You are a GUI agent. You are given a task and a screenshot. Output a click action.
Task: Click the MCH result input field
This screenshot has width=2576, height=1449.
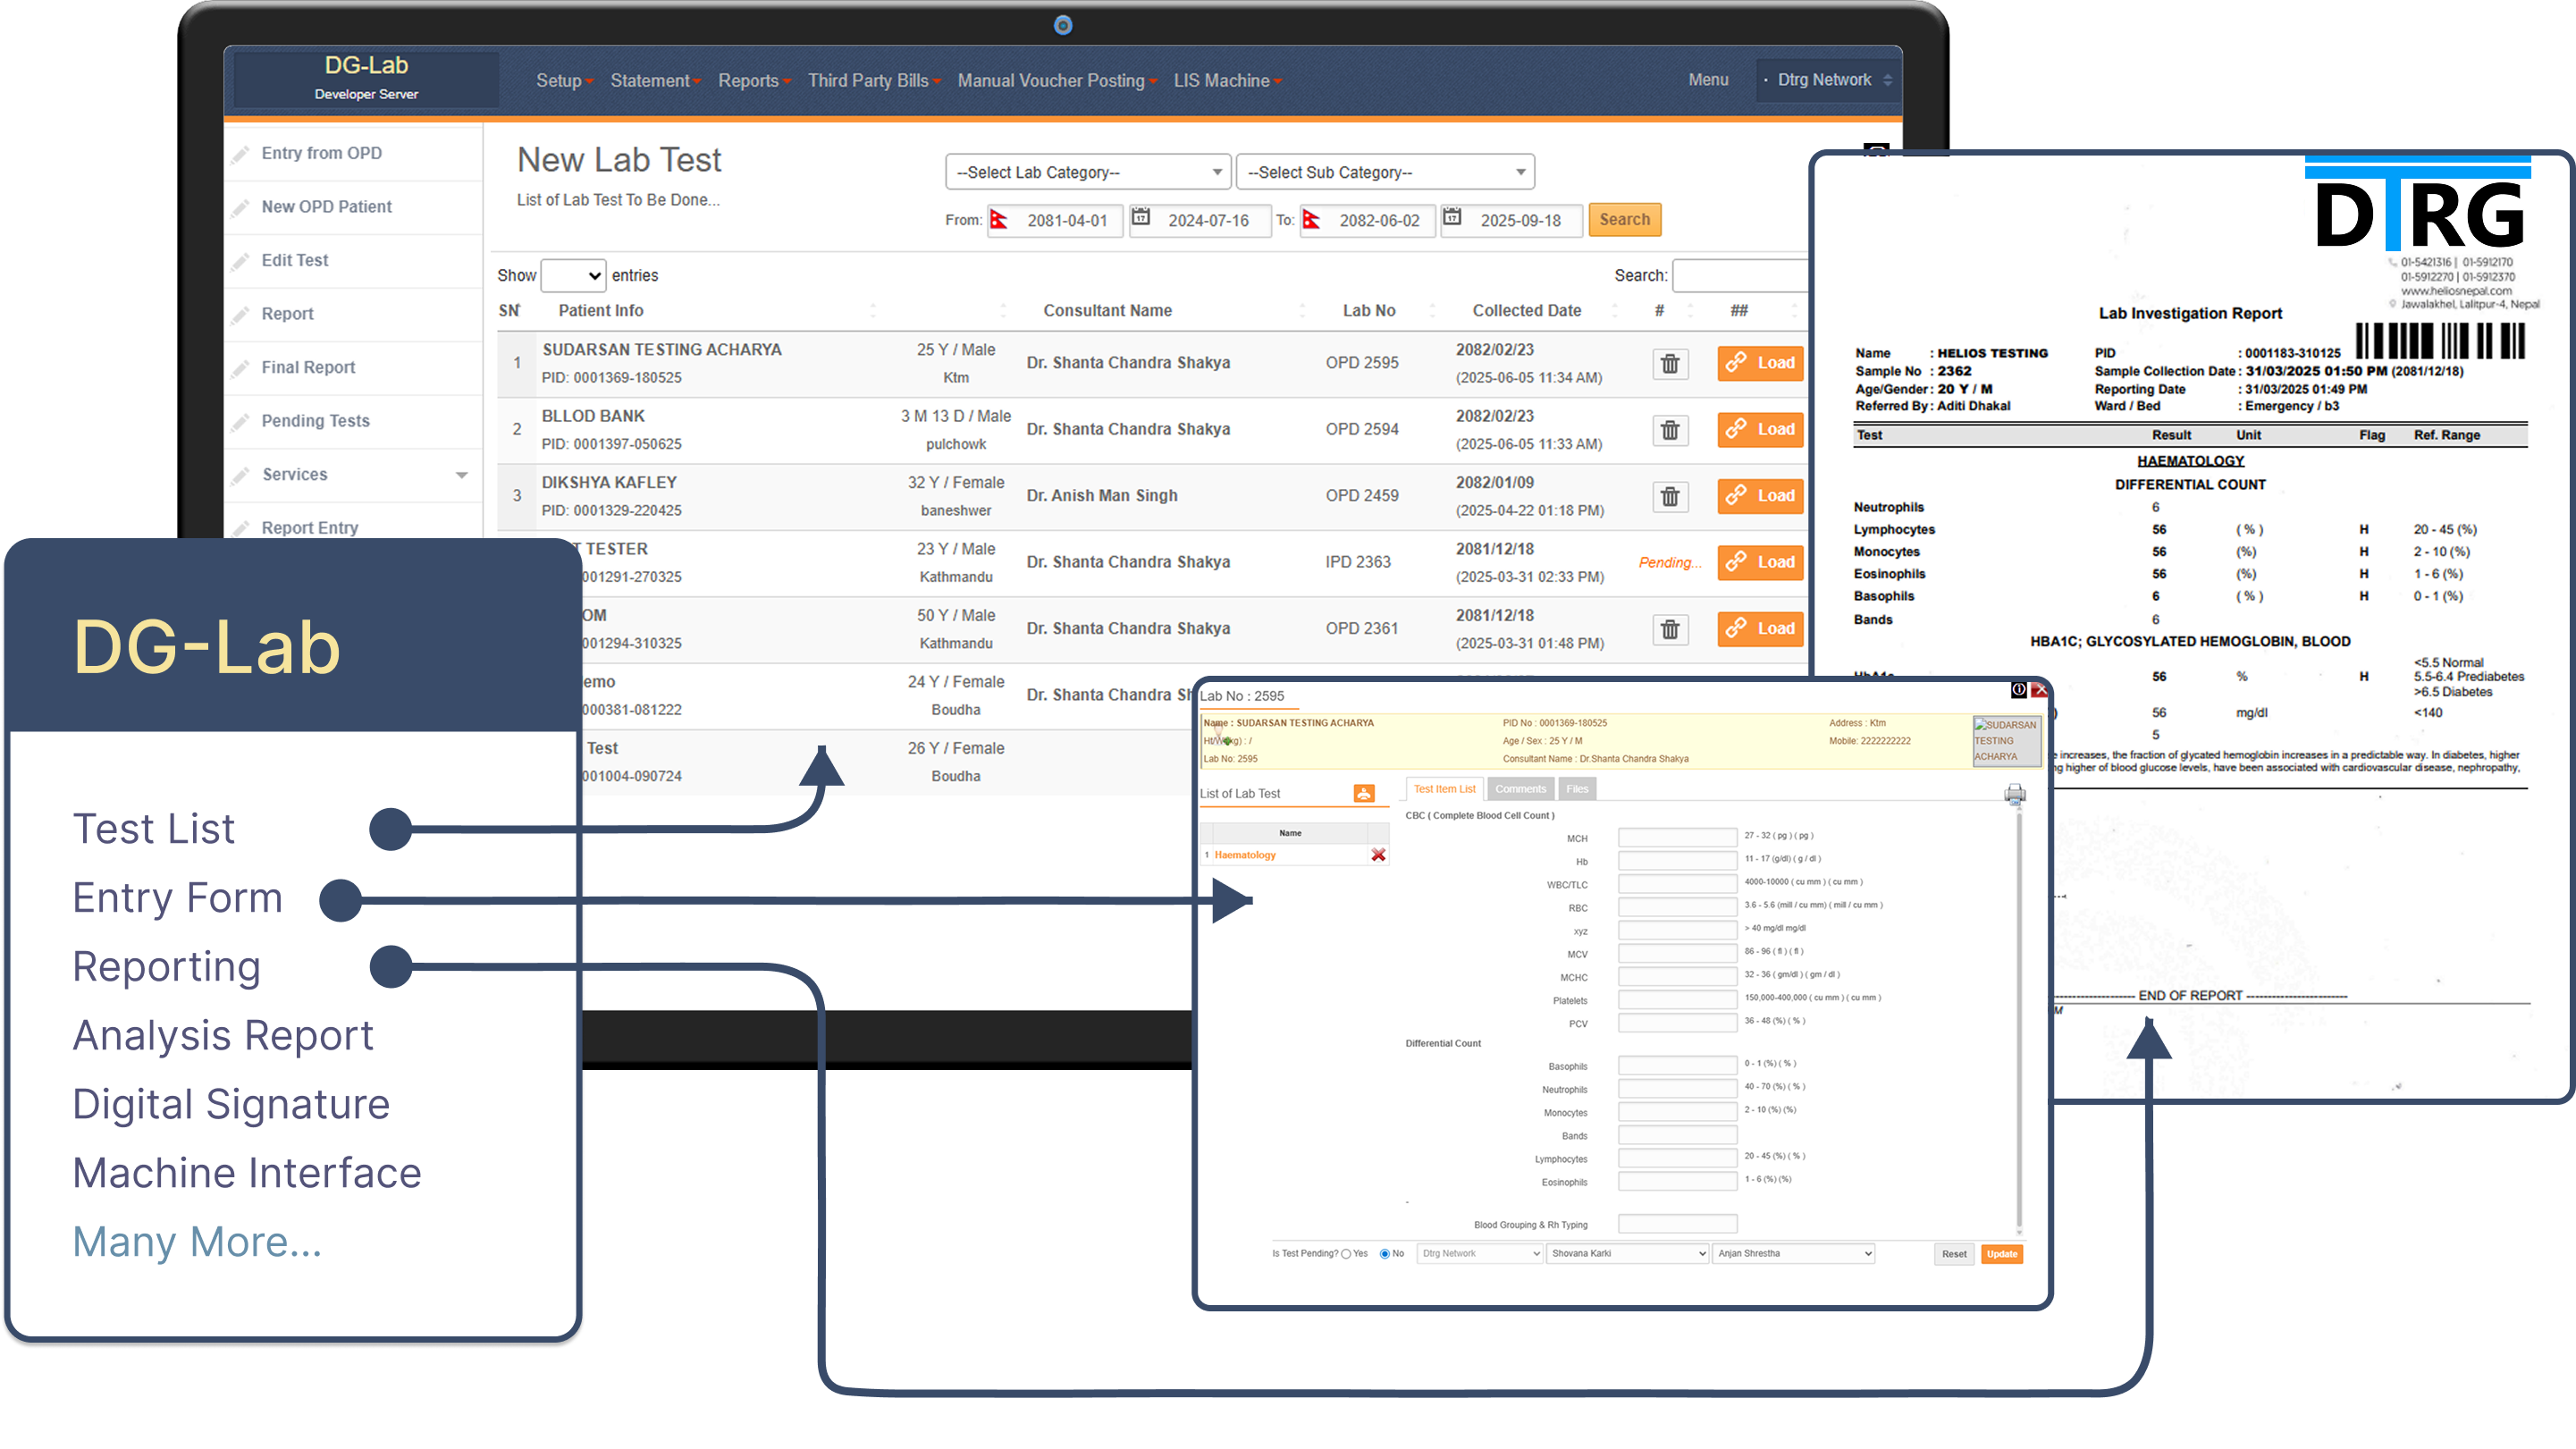coord(1677,837)
